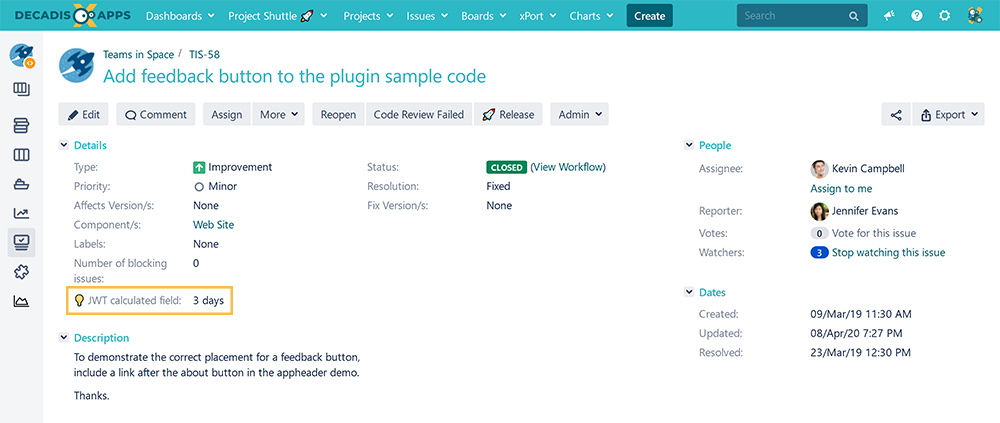The width and height of the screenshot is (1000, 423).
Task: Click the JWT calculated field lightbulb icon
Action: point(80,301)
